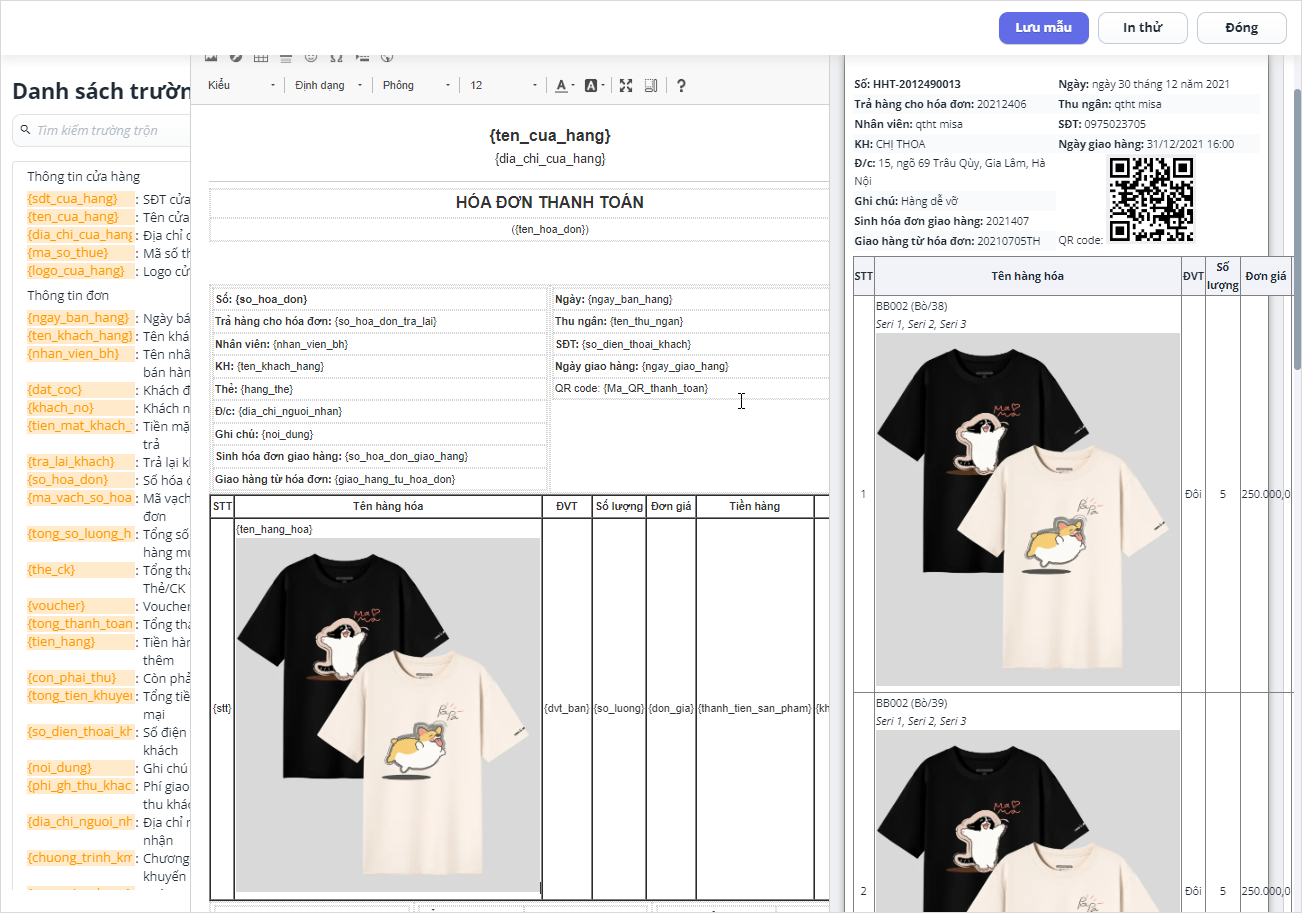Insert a table using the table icon
This screenshot has height=913, width=1302.
tap(261, 57)
